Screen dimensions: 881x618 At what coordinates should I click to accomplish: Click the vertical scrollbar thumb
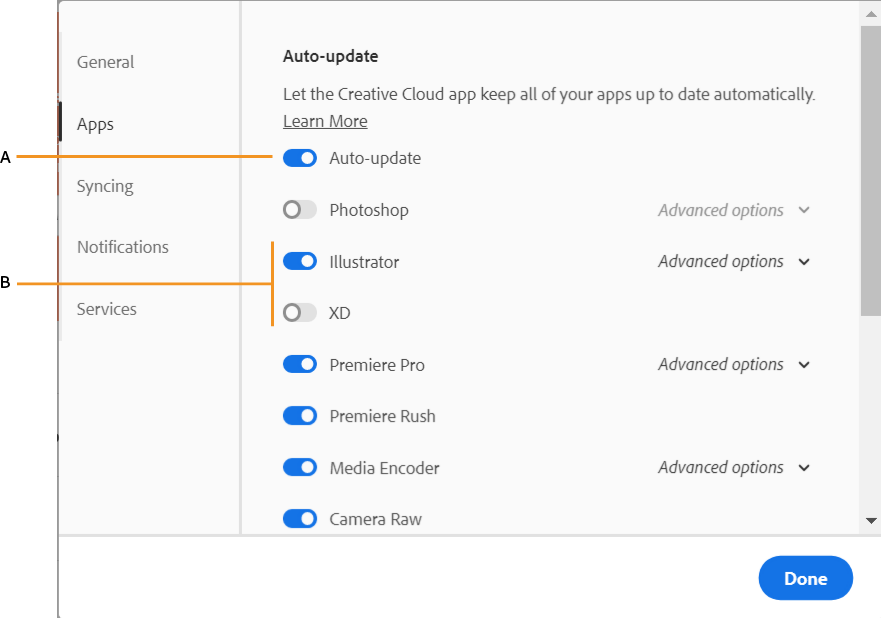click(x=871, y=170)
